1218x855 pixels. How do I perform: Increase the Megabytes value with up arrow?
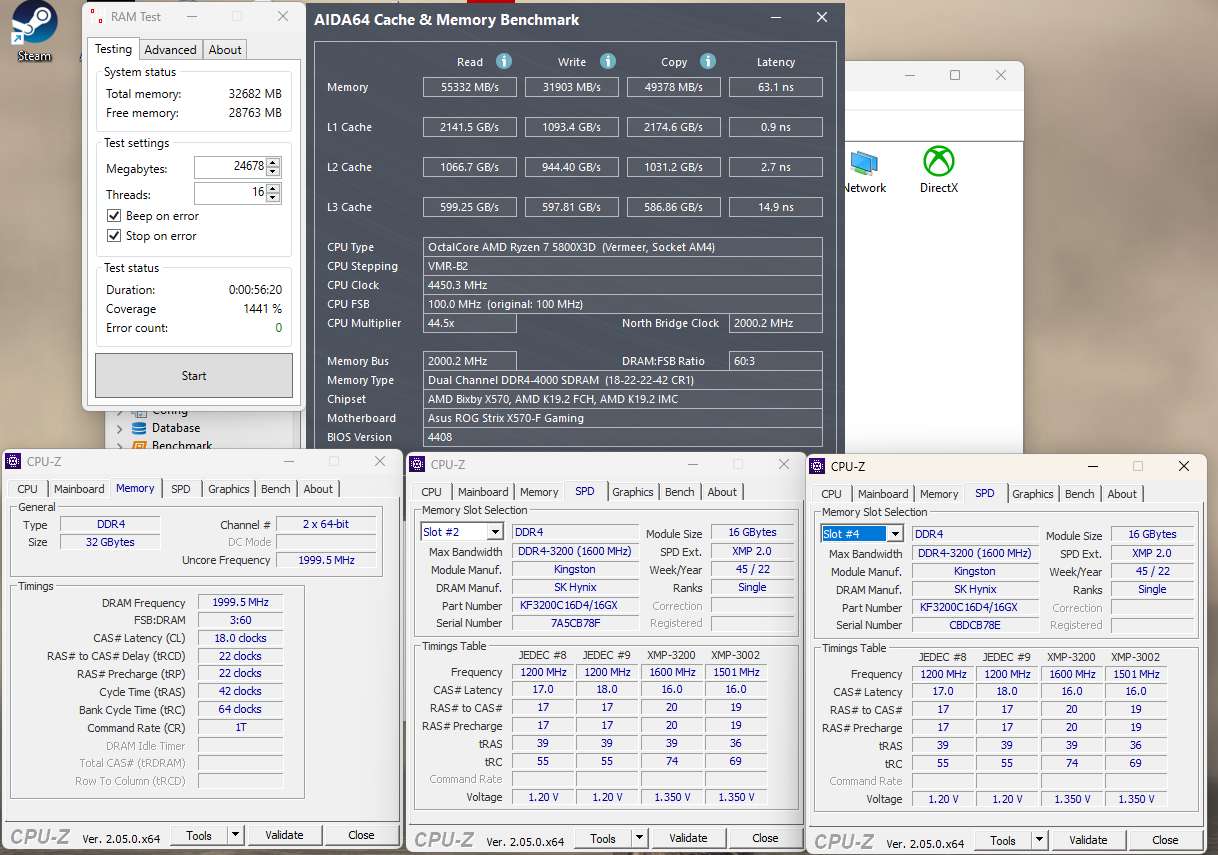(x=274, y=162)
